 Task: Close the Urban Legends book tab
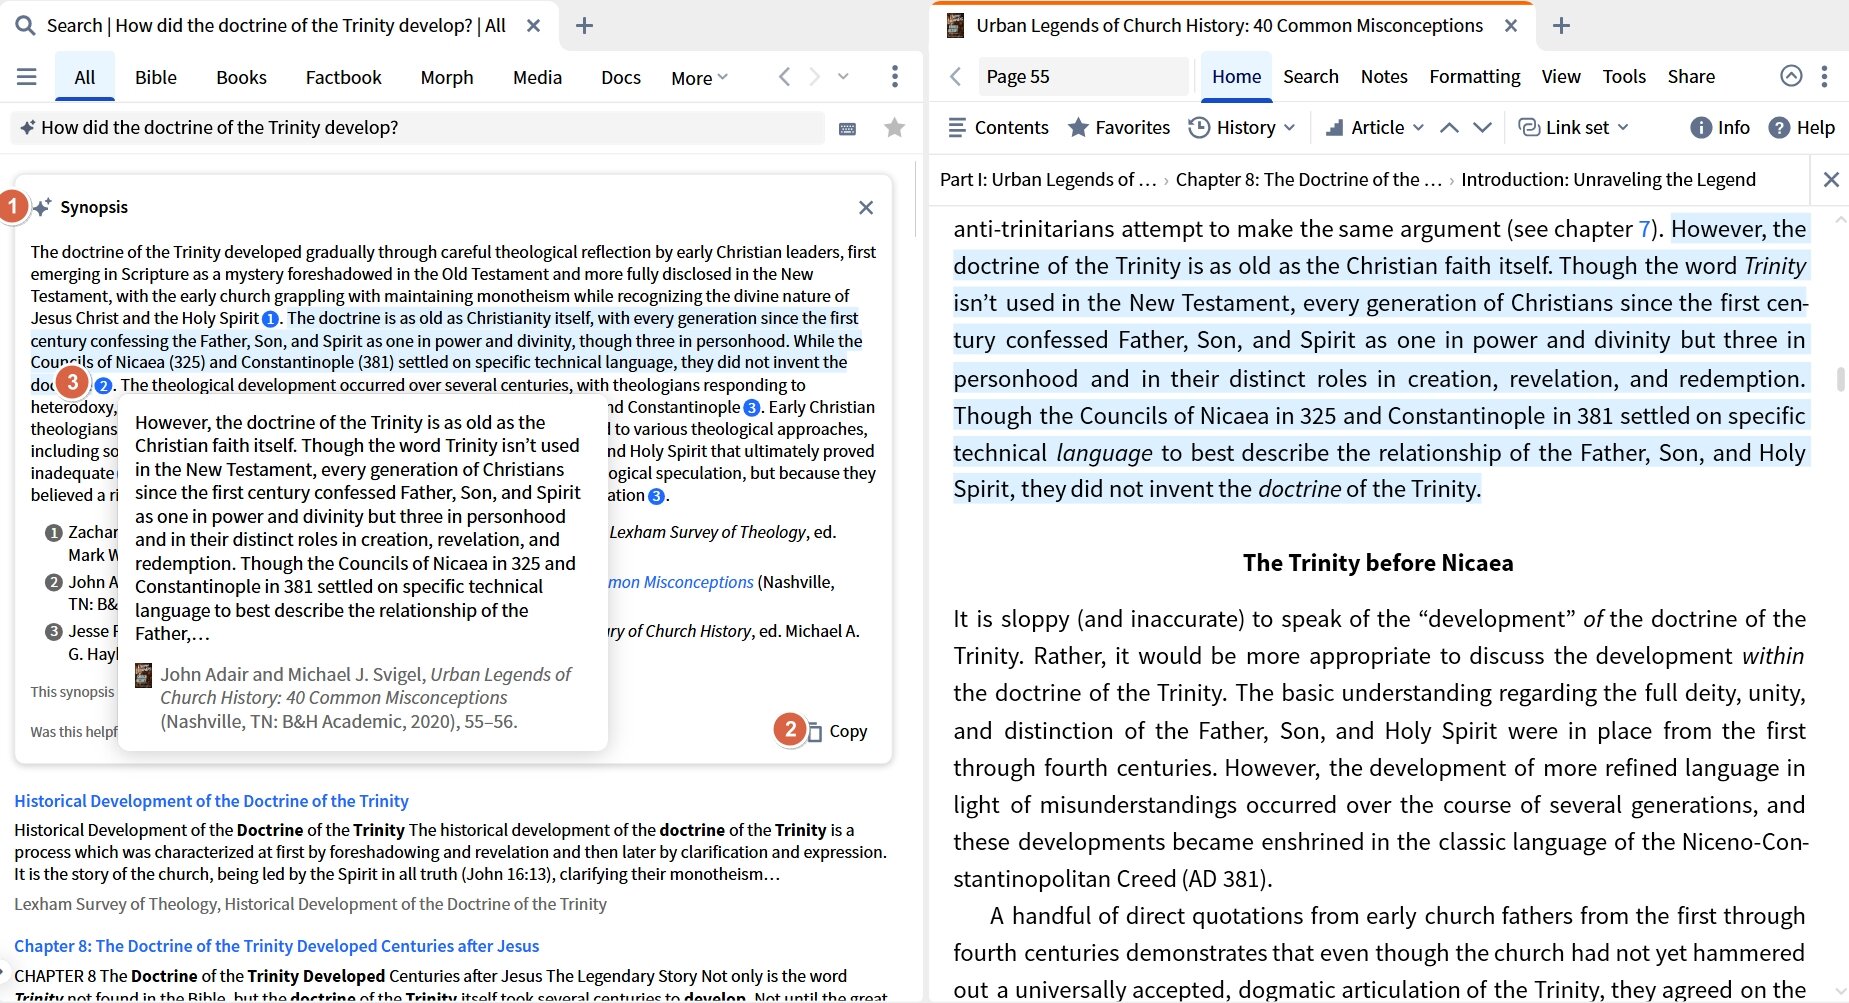point(1511,26)
